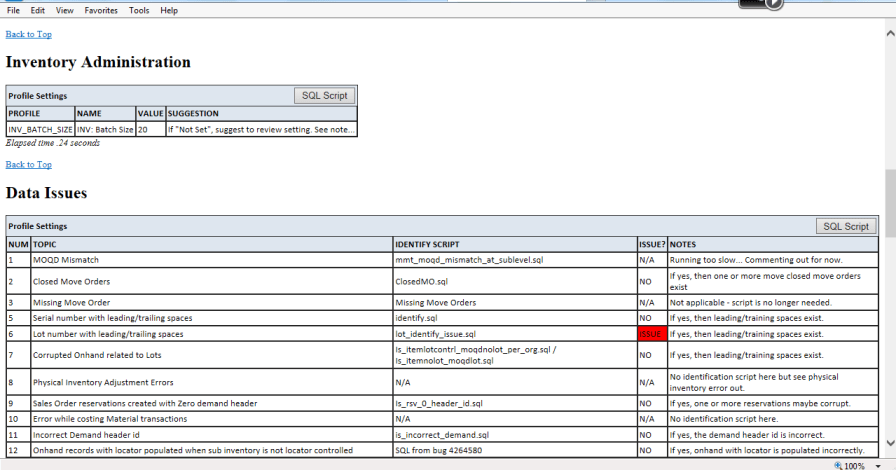Select the lot_identify_issue.sql script cell
Image resolution: width=896 pixels, height=470 pixels.
click(515, 334)
